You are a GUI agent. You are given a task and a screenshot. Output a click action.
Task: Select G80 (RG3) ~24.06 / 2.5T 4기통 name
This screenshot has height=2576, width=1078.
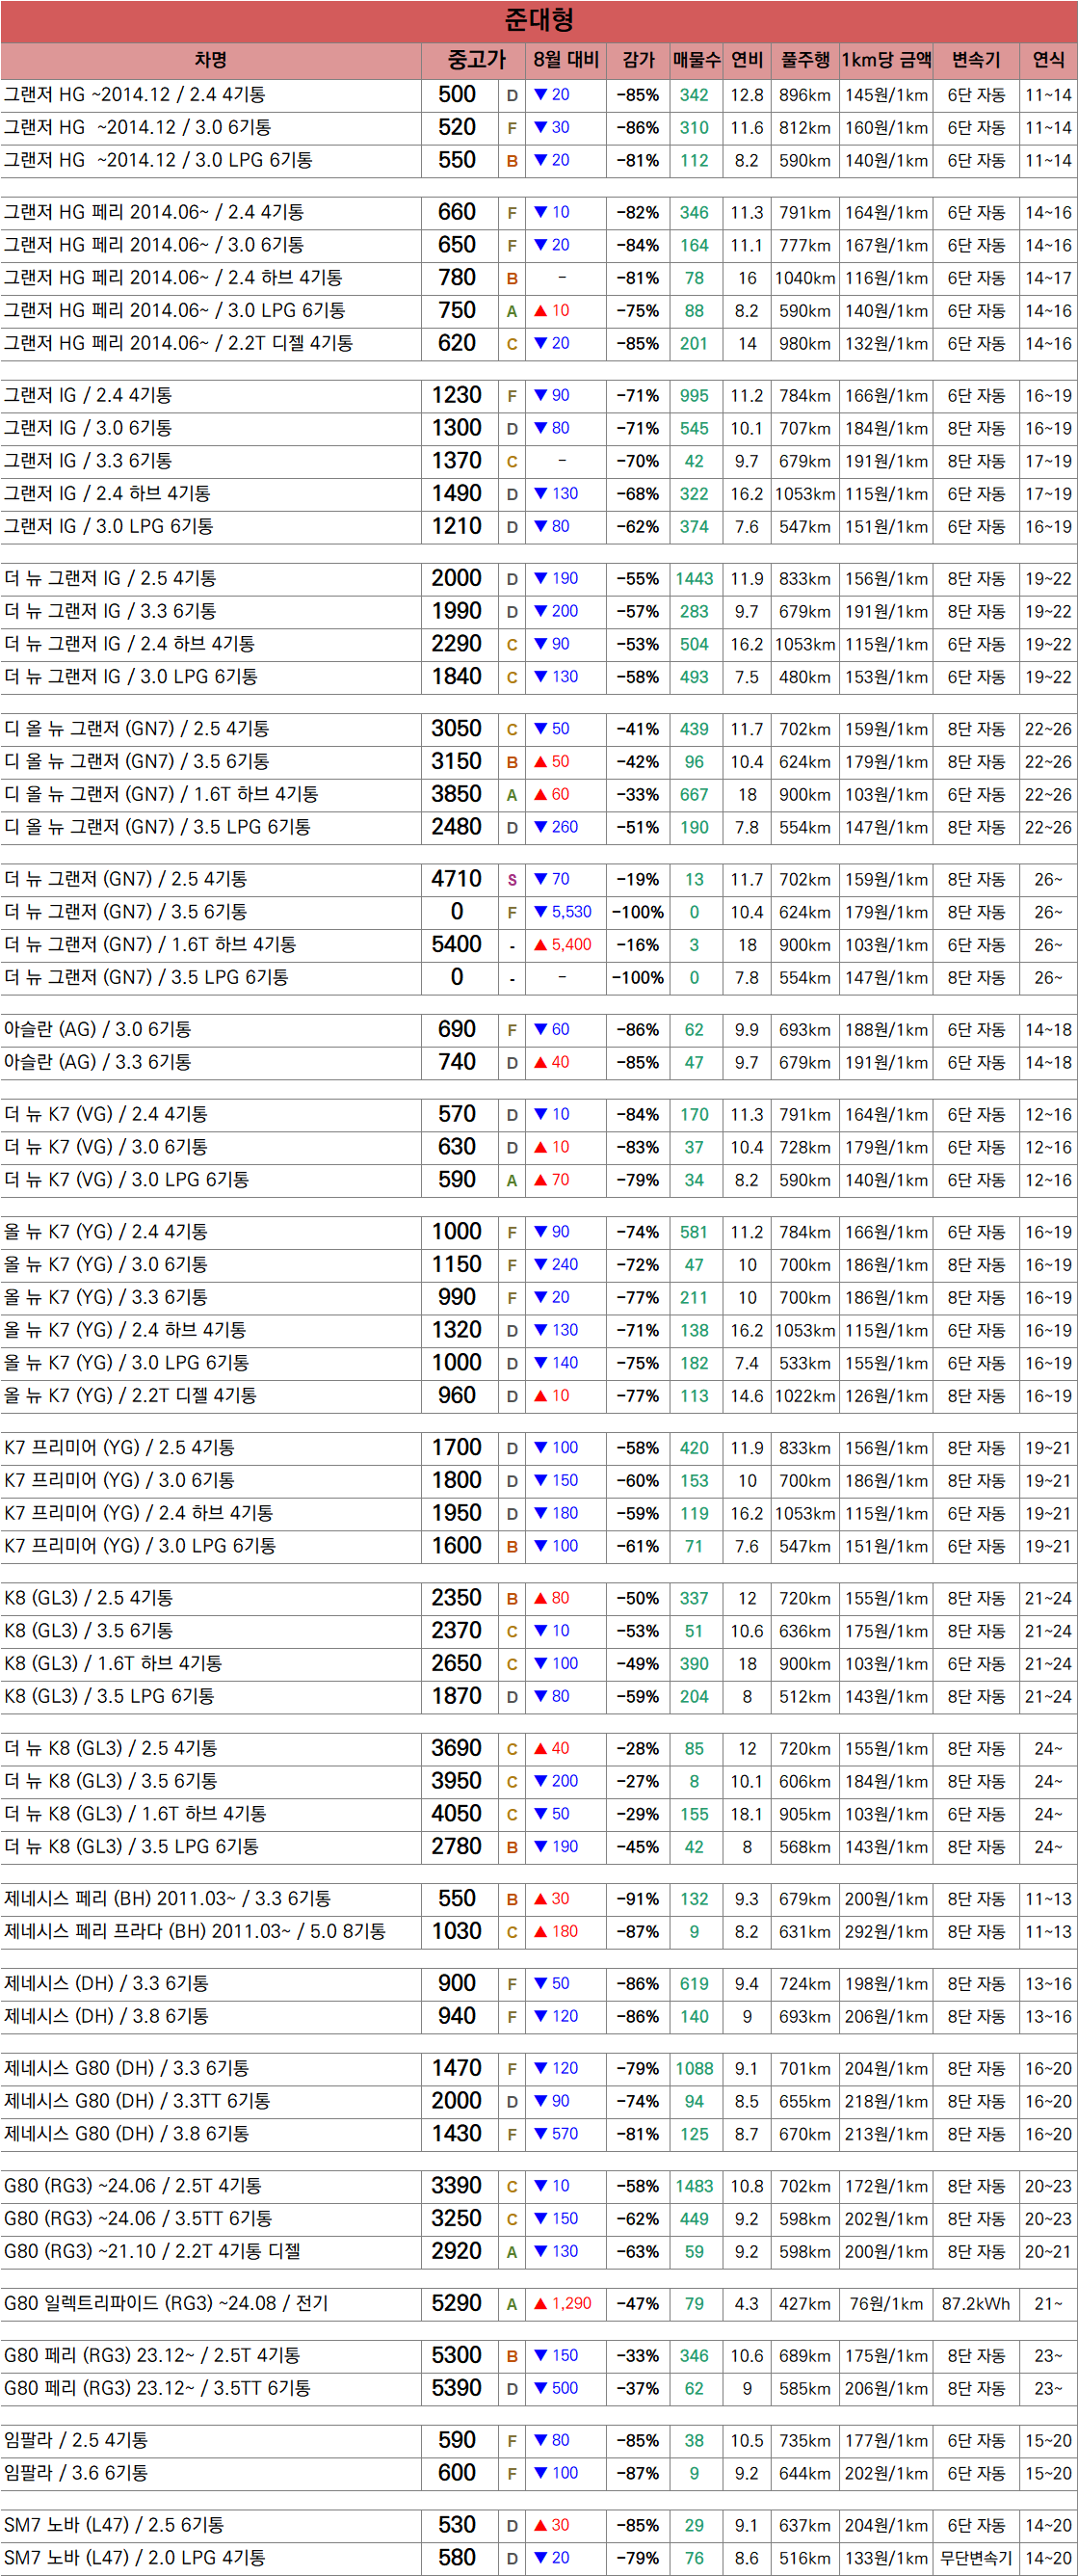point(133,2187)
